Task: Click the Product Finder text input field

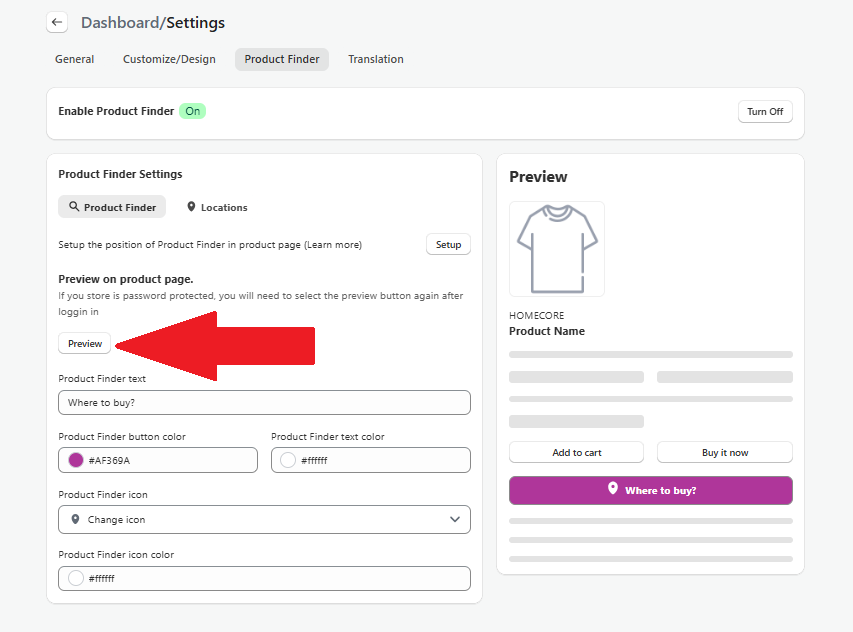Action: (x=264, y=402)
